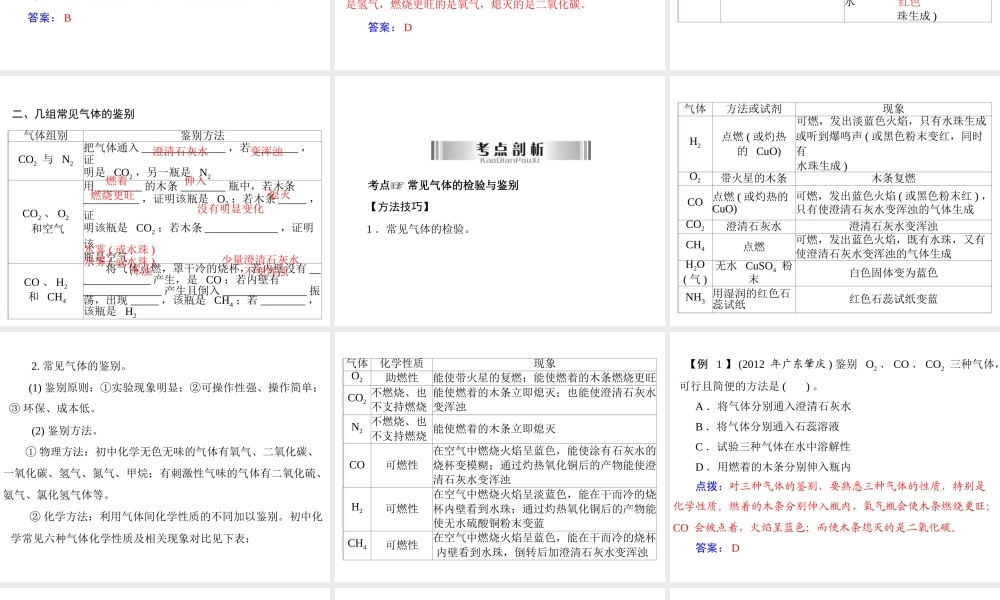Click the 【方法技巧】 heading
The width and height of the screenshot is (1000, 600).
pyautogui.click(x=399, y=207)
